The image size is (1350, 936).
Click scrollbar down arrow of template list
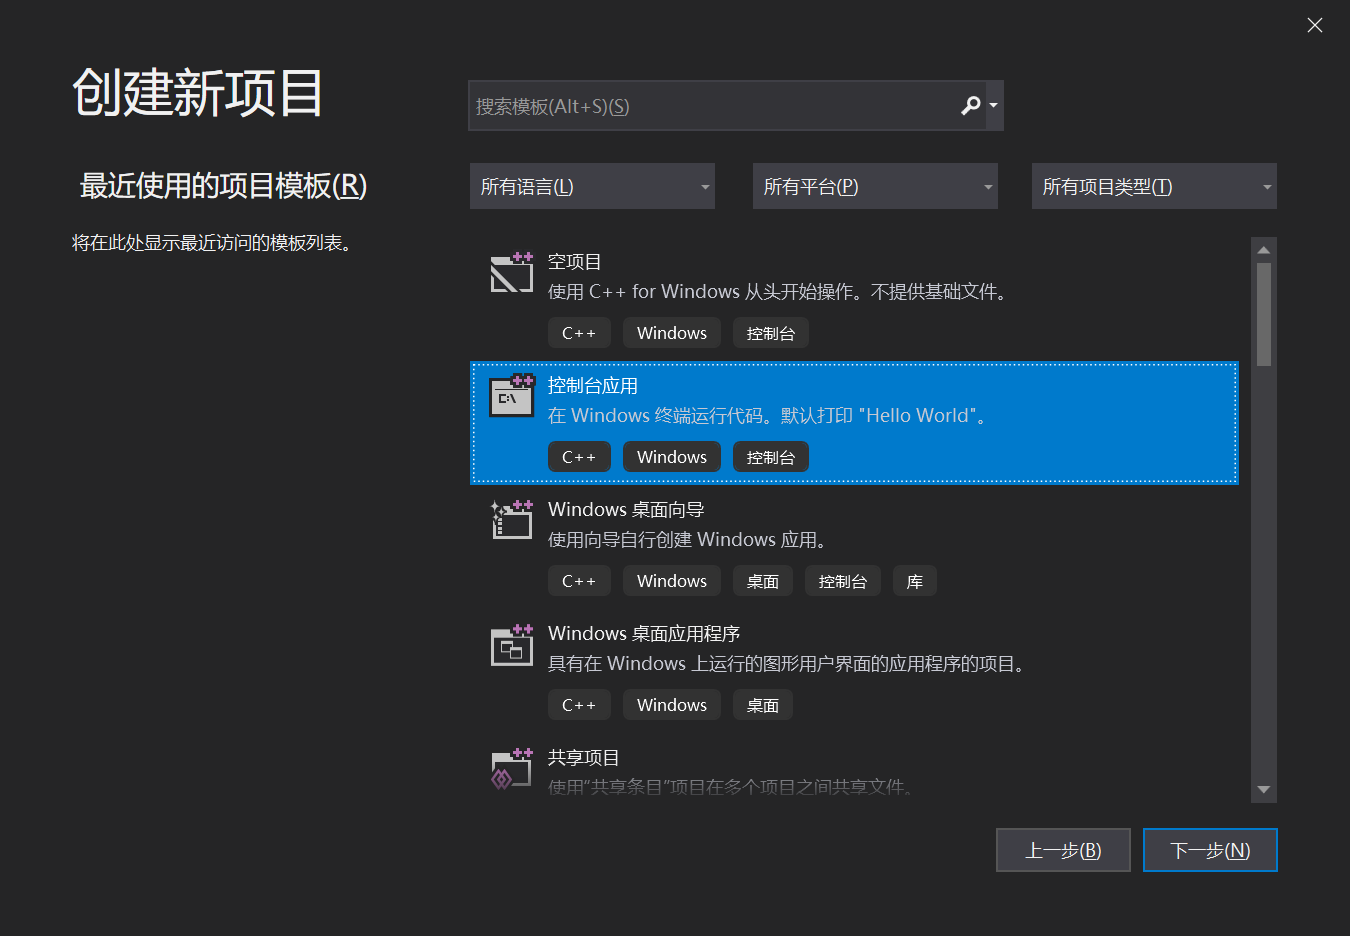pos(1264,790)
